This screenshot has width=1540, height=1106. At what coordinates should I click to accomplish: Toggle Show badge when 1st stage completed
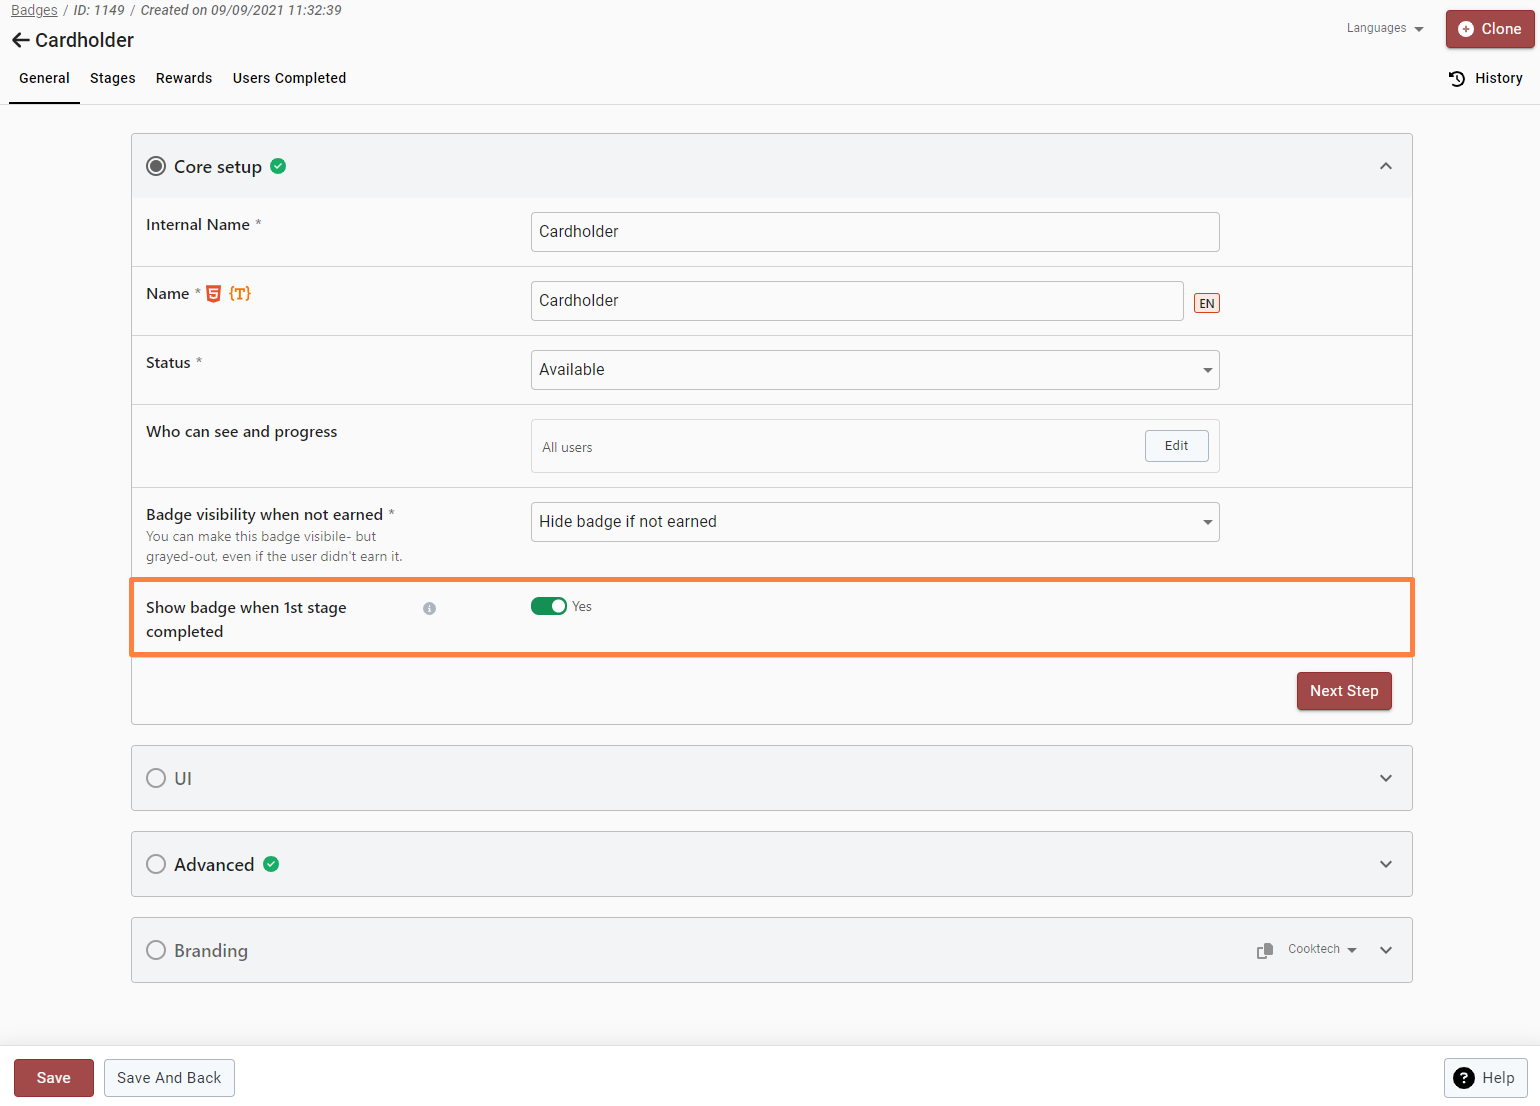pyautogui.click(x=548, y=606)
